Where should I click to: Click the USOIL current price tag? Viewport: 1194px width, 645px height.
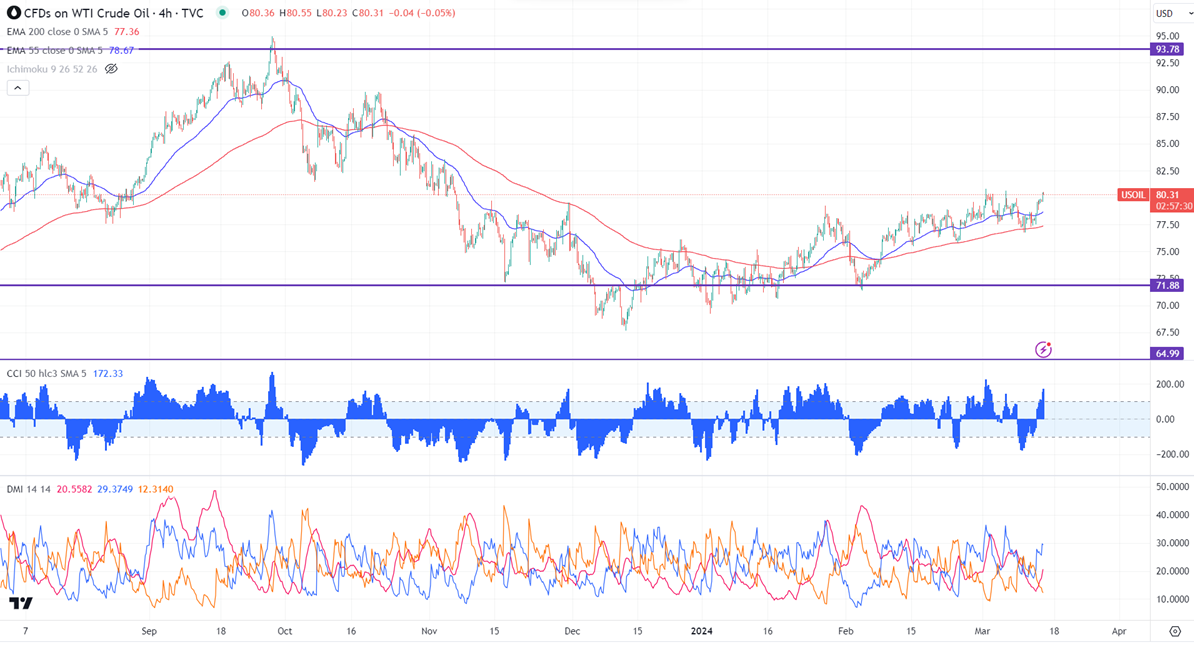click(1132, 195)
